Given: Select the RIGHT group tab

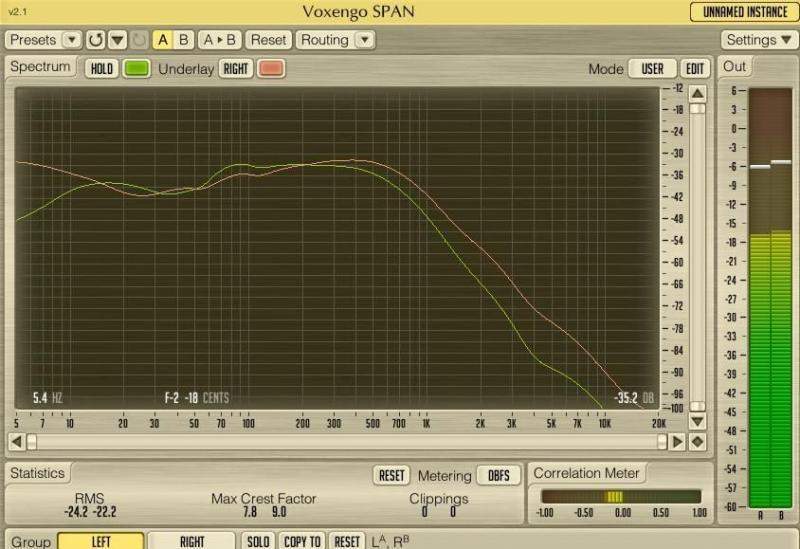Looking at the screenshot, I should coord(191,541).
